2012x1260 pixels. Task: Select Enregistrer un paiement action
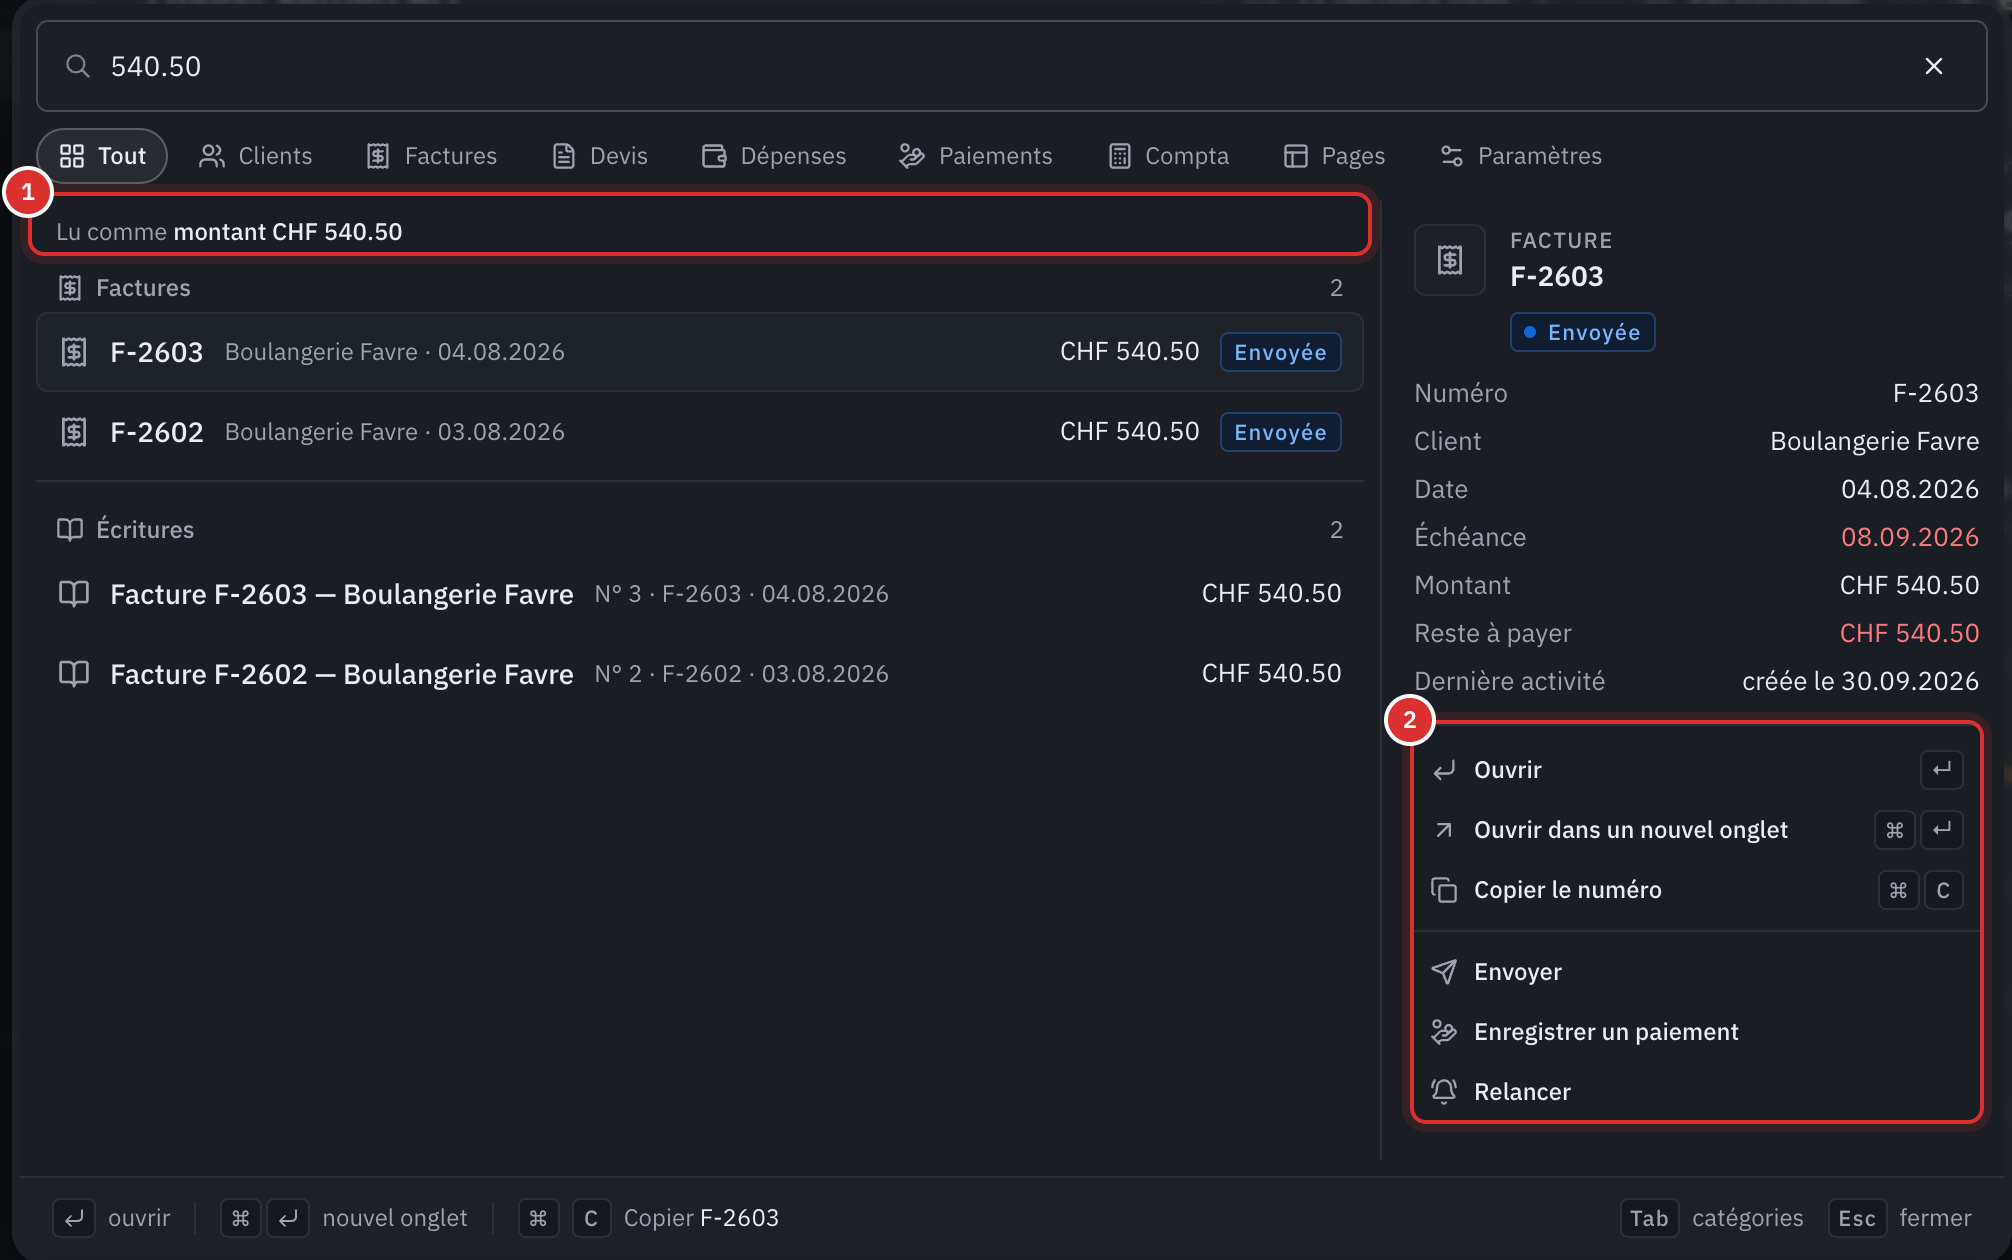click(1696, 1032)
